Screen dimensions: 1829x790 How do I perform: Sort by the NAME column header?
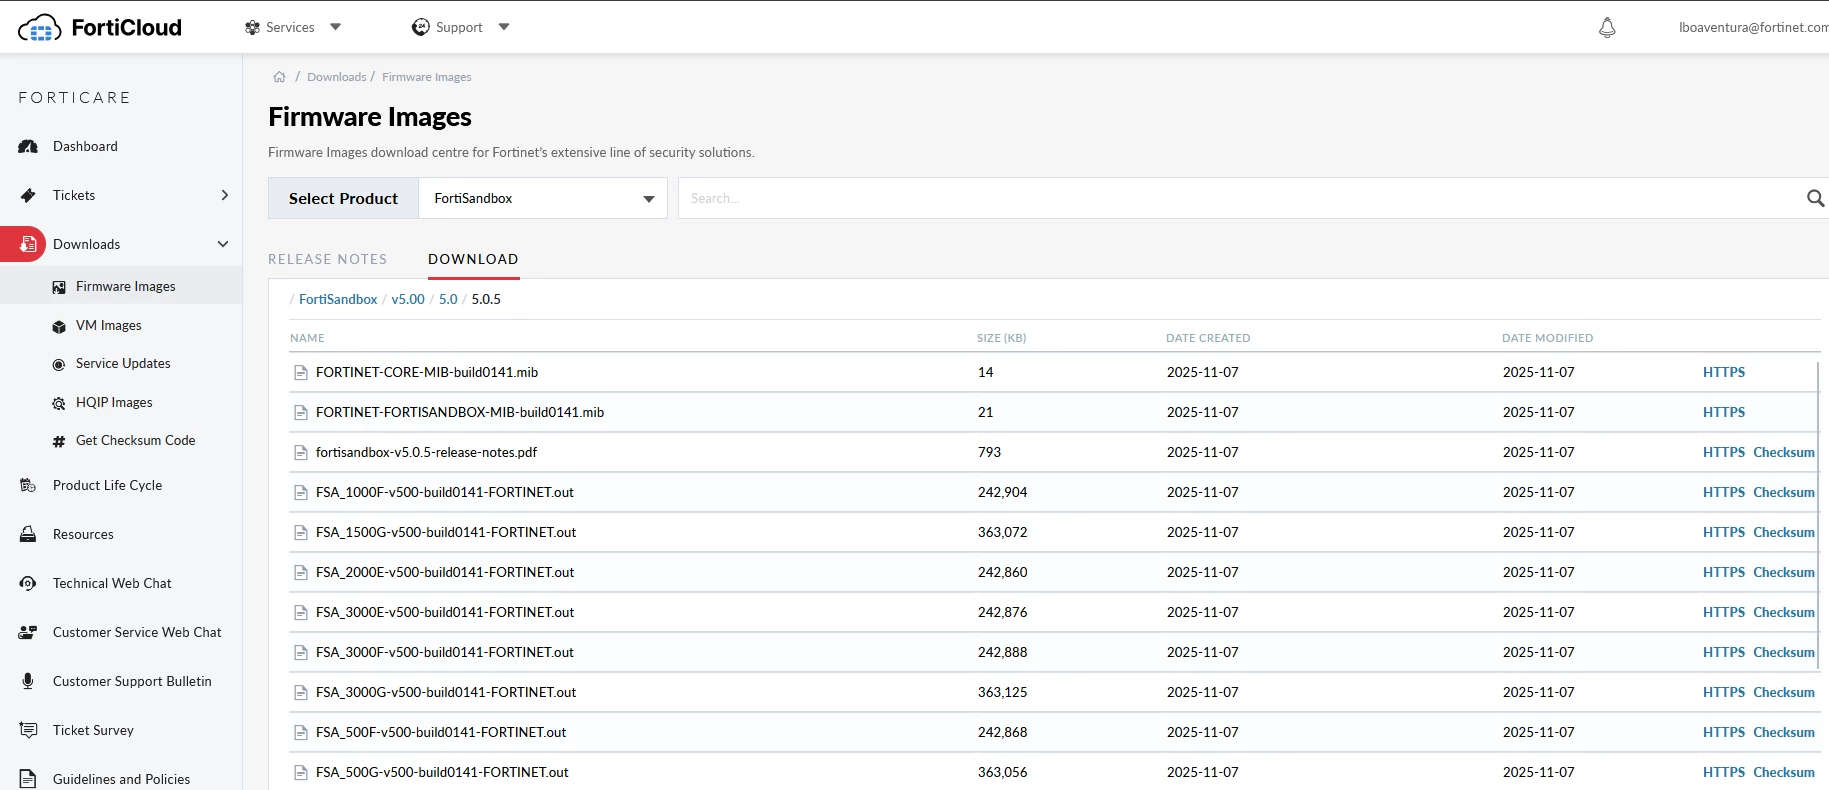[x=307, y=338]
